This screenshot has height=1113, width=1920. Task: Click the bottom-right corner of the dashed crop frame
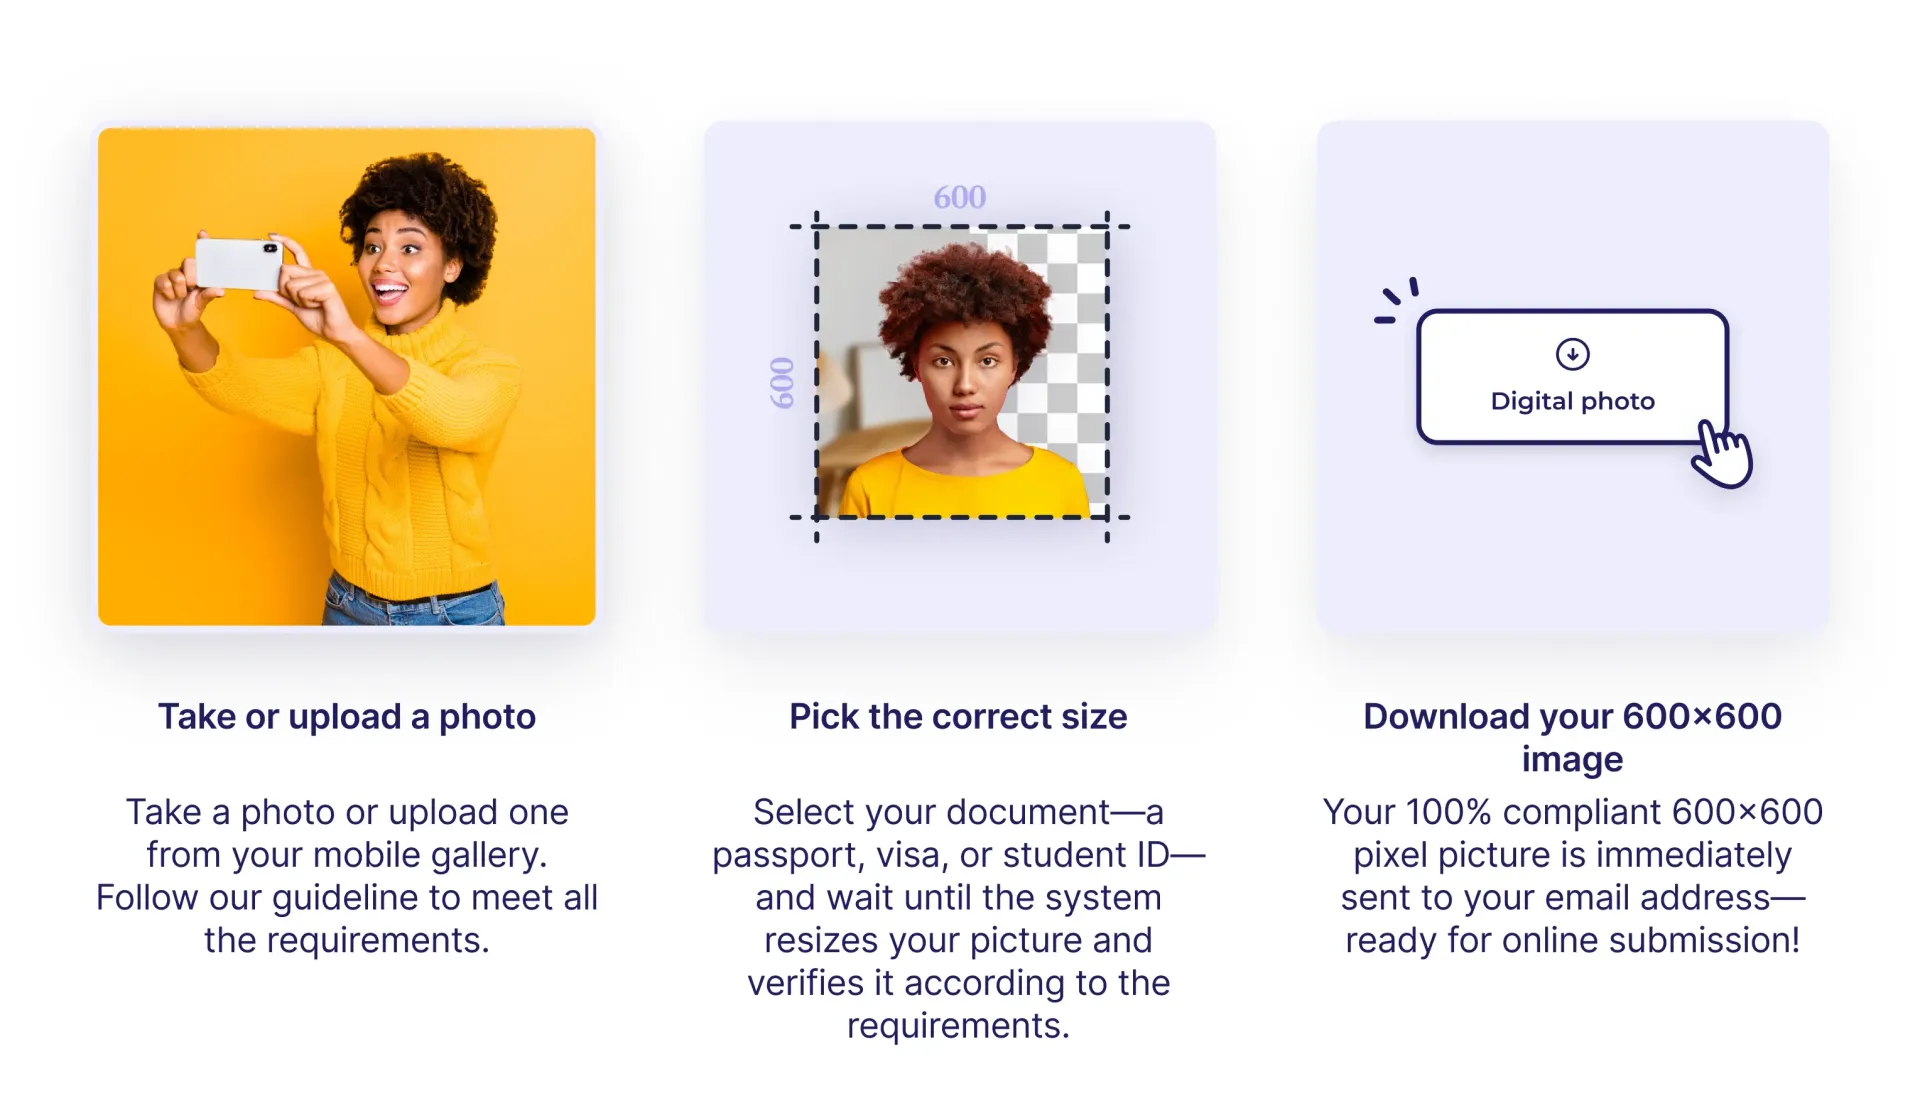coord(1107,517)
